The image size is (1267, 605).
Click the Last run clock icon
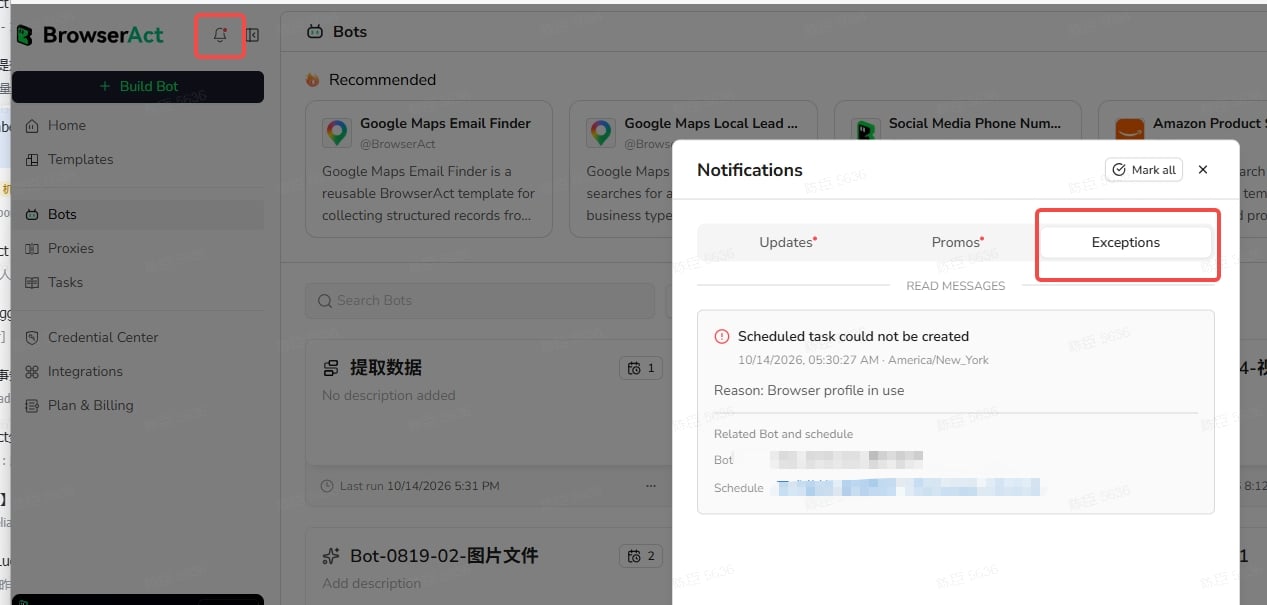tap(327, 486)
